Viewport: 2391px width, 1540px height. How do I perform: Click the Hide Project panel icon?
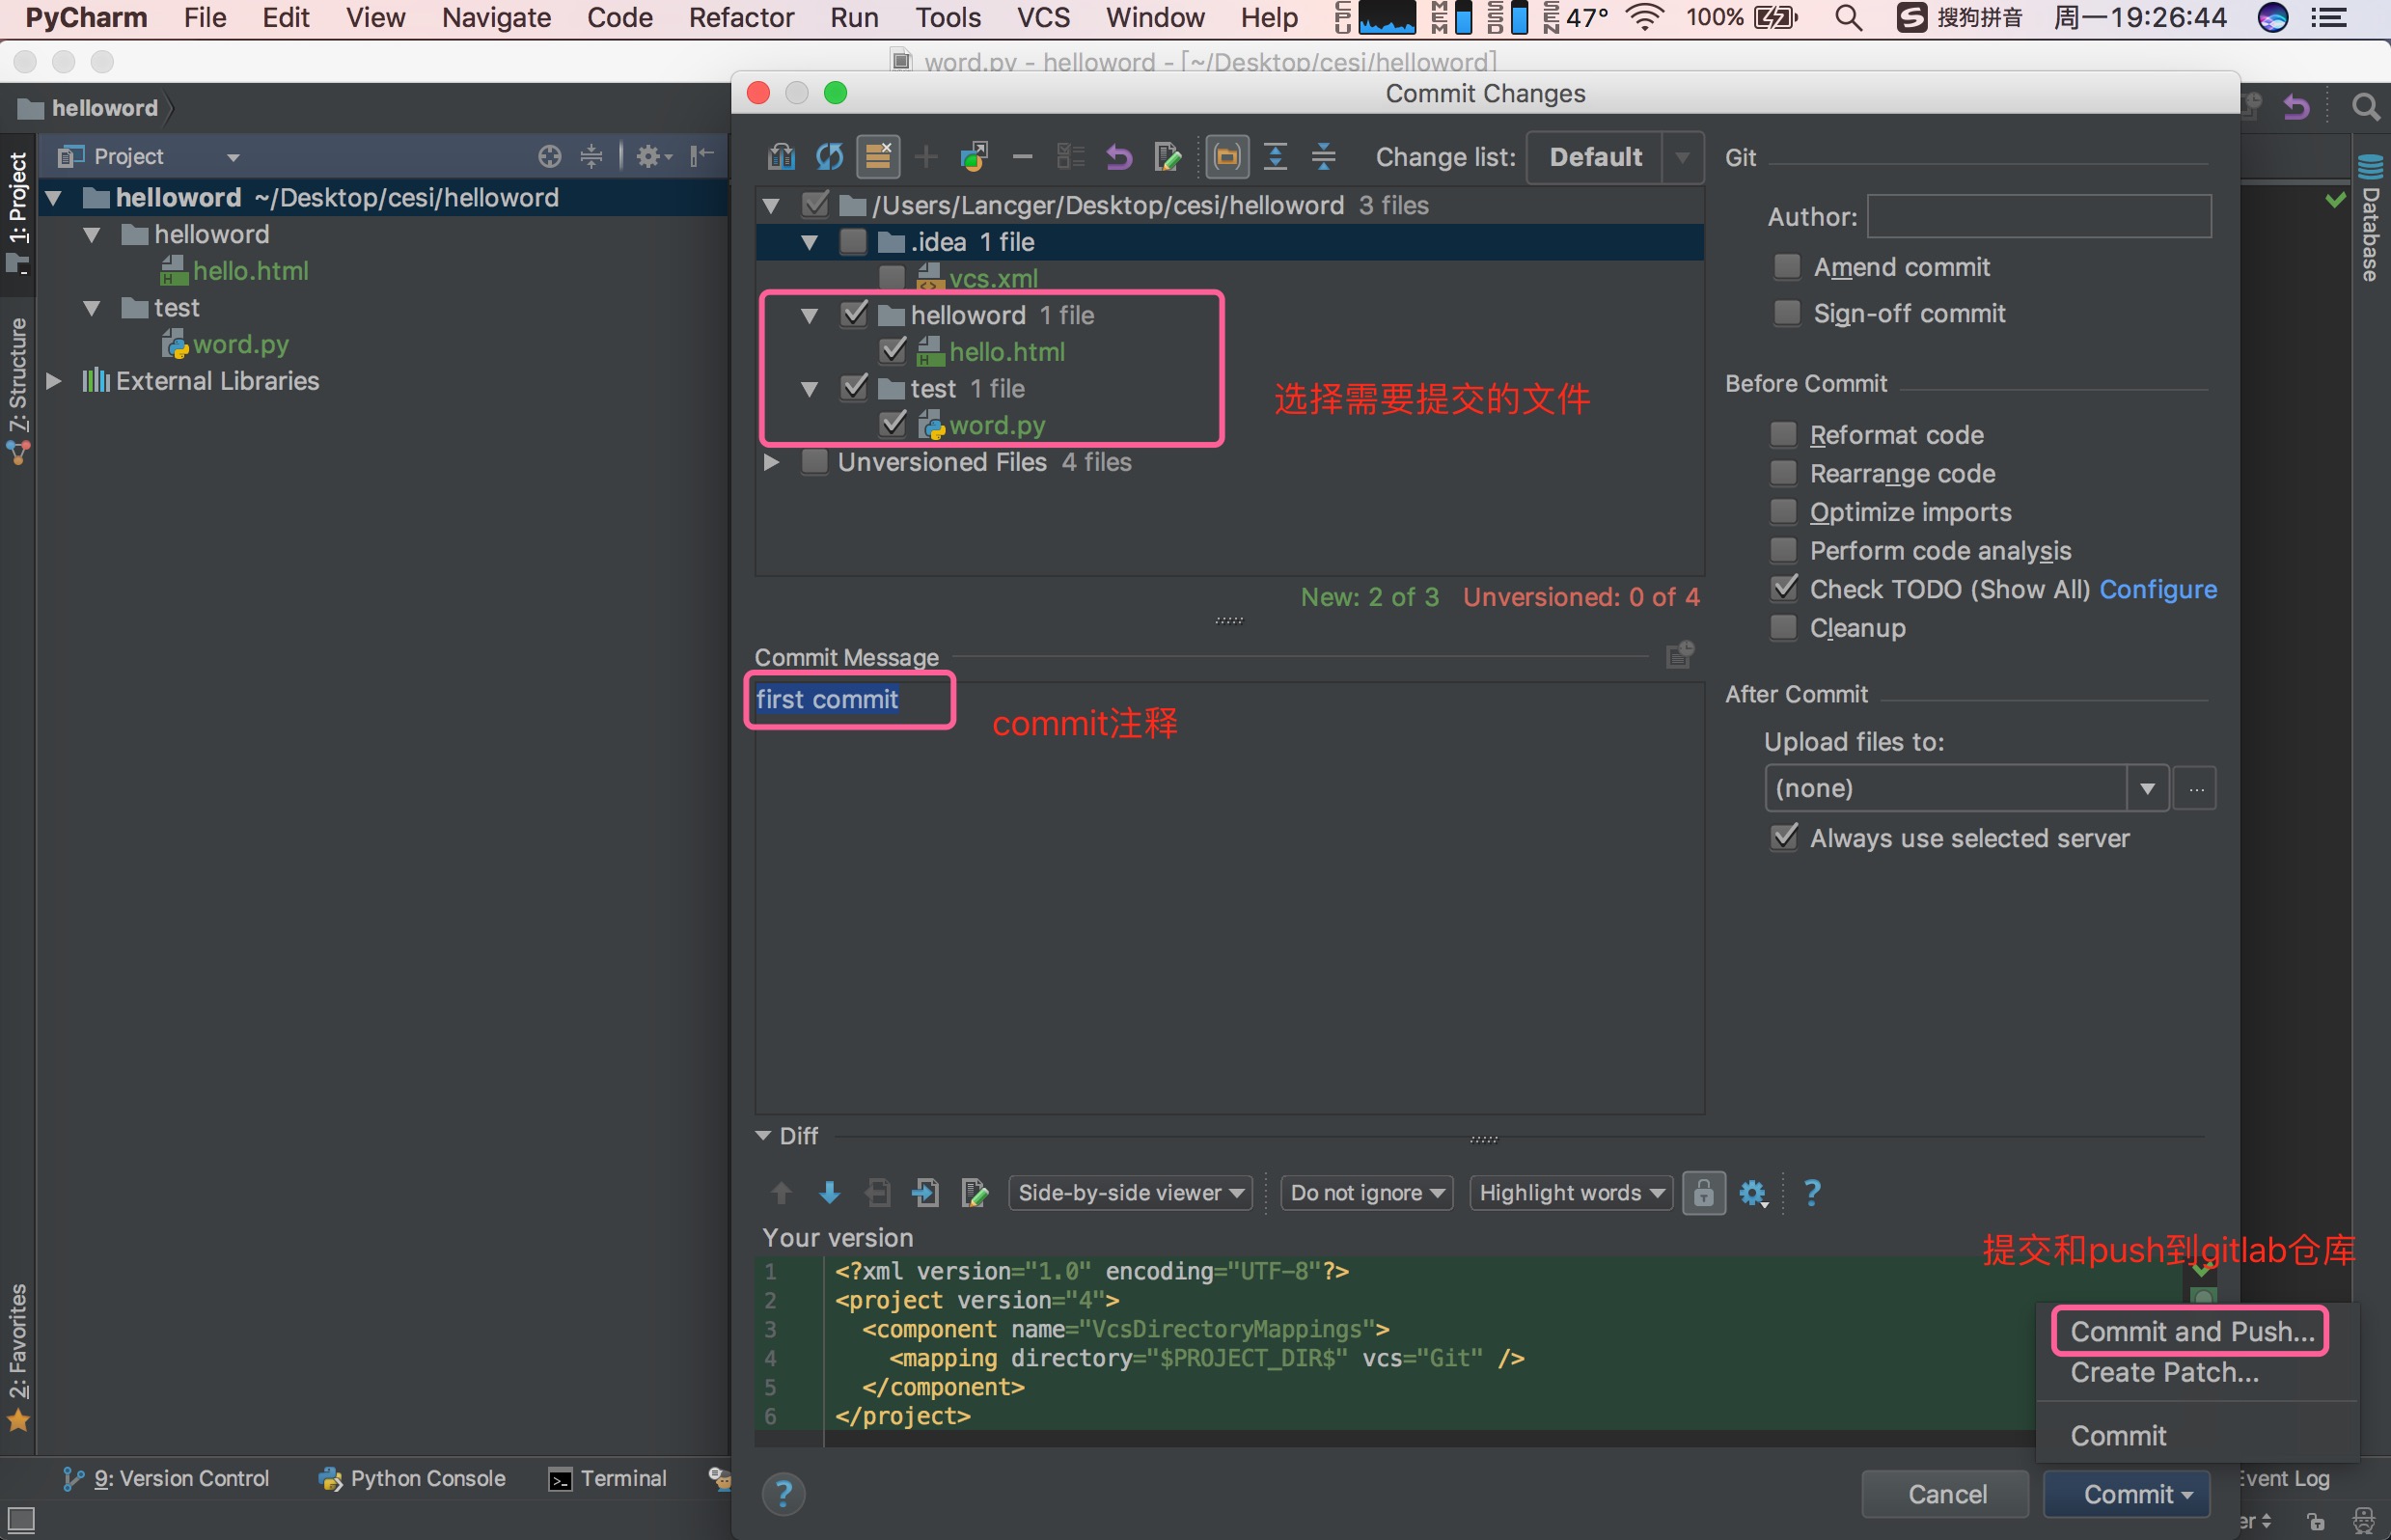coord(702,156)
